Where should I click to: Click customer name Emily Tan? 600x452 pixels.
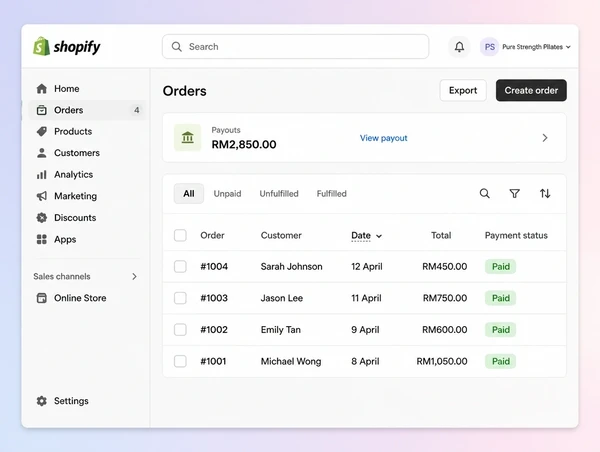(x=280, y=330)
